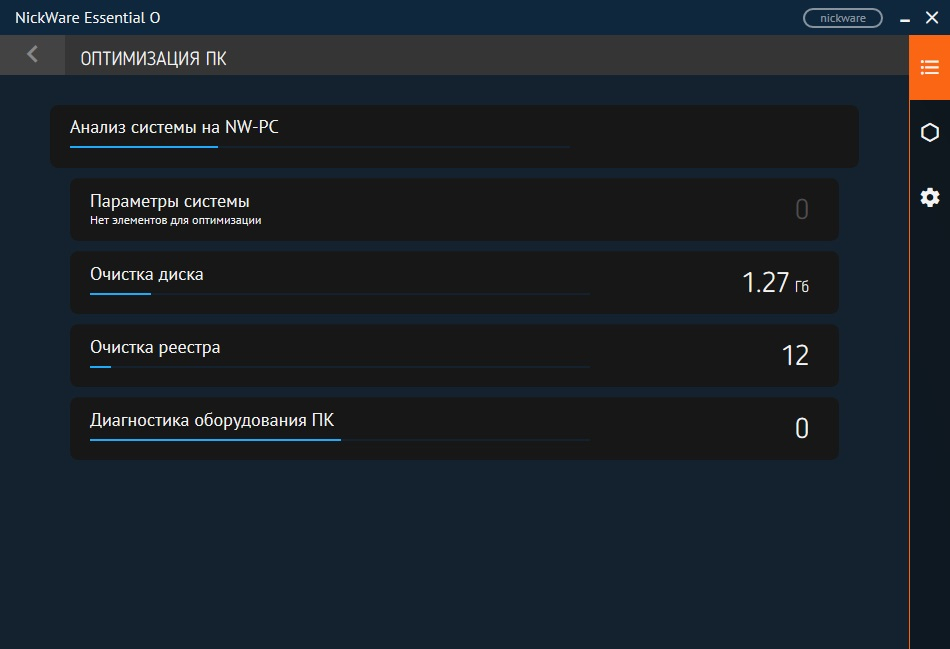Viewport: 950px width, 649px height.
Task: Click the nickware account badge
Action: pos(842,18)
